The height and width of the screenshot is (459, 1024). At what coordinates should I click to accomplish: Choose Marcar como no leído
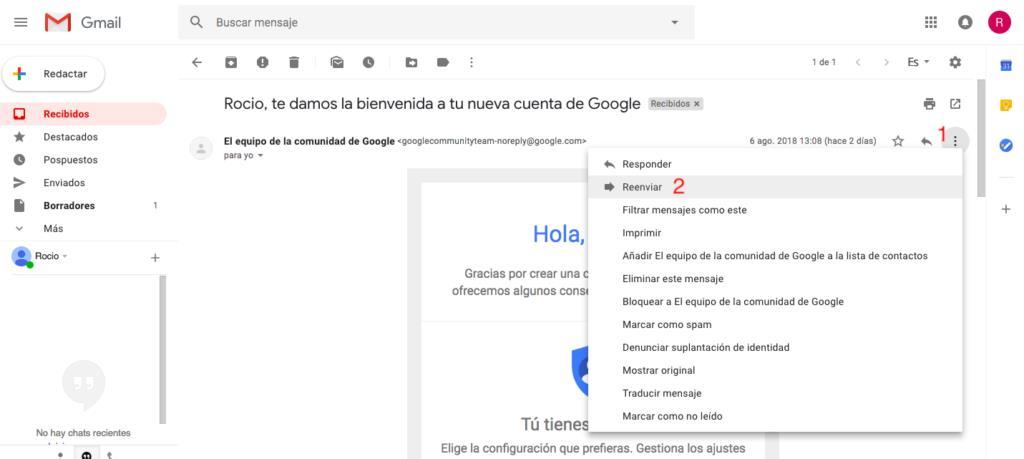click(x=775, y=416)
